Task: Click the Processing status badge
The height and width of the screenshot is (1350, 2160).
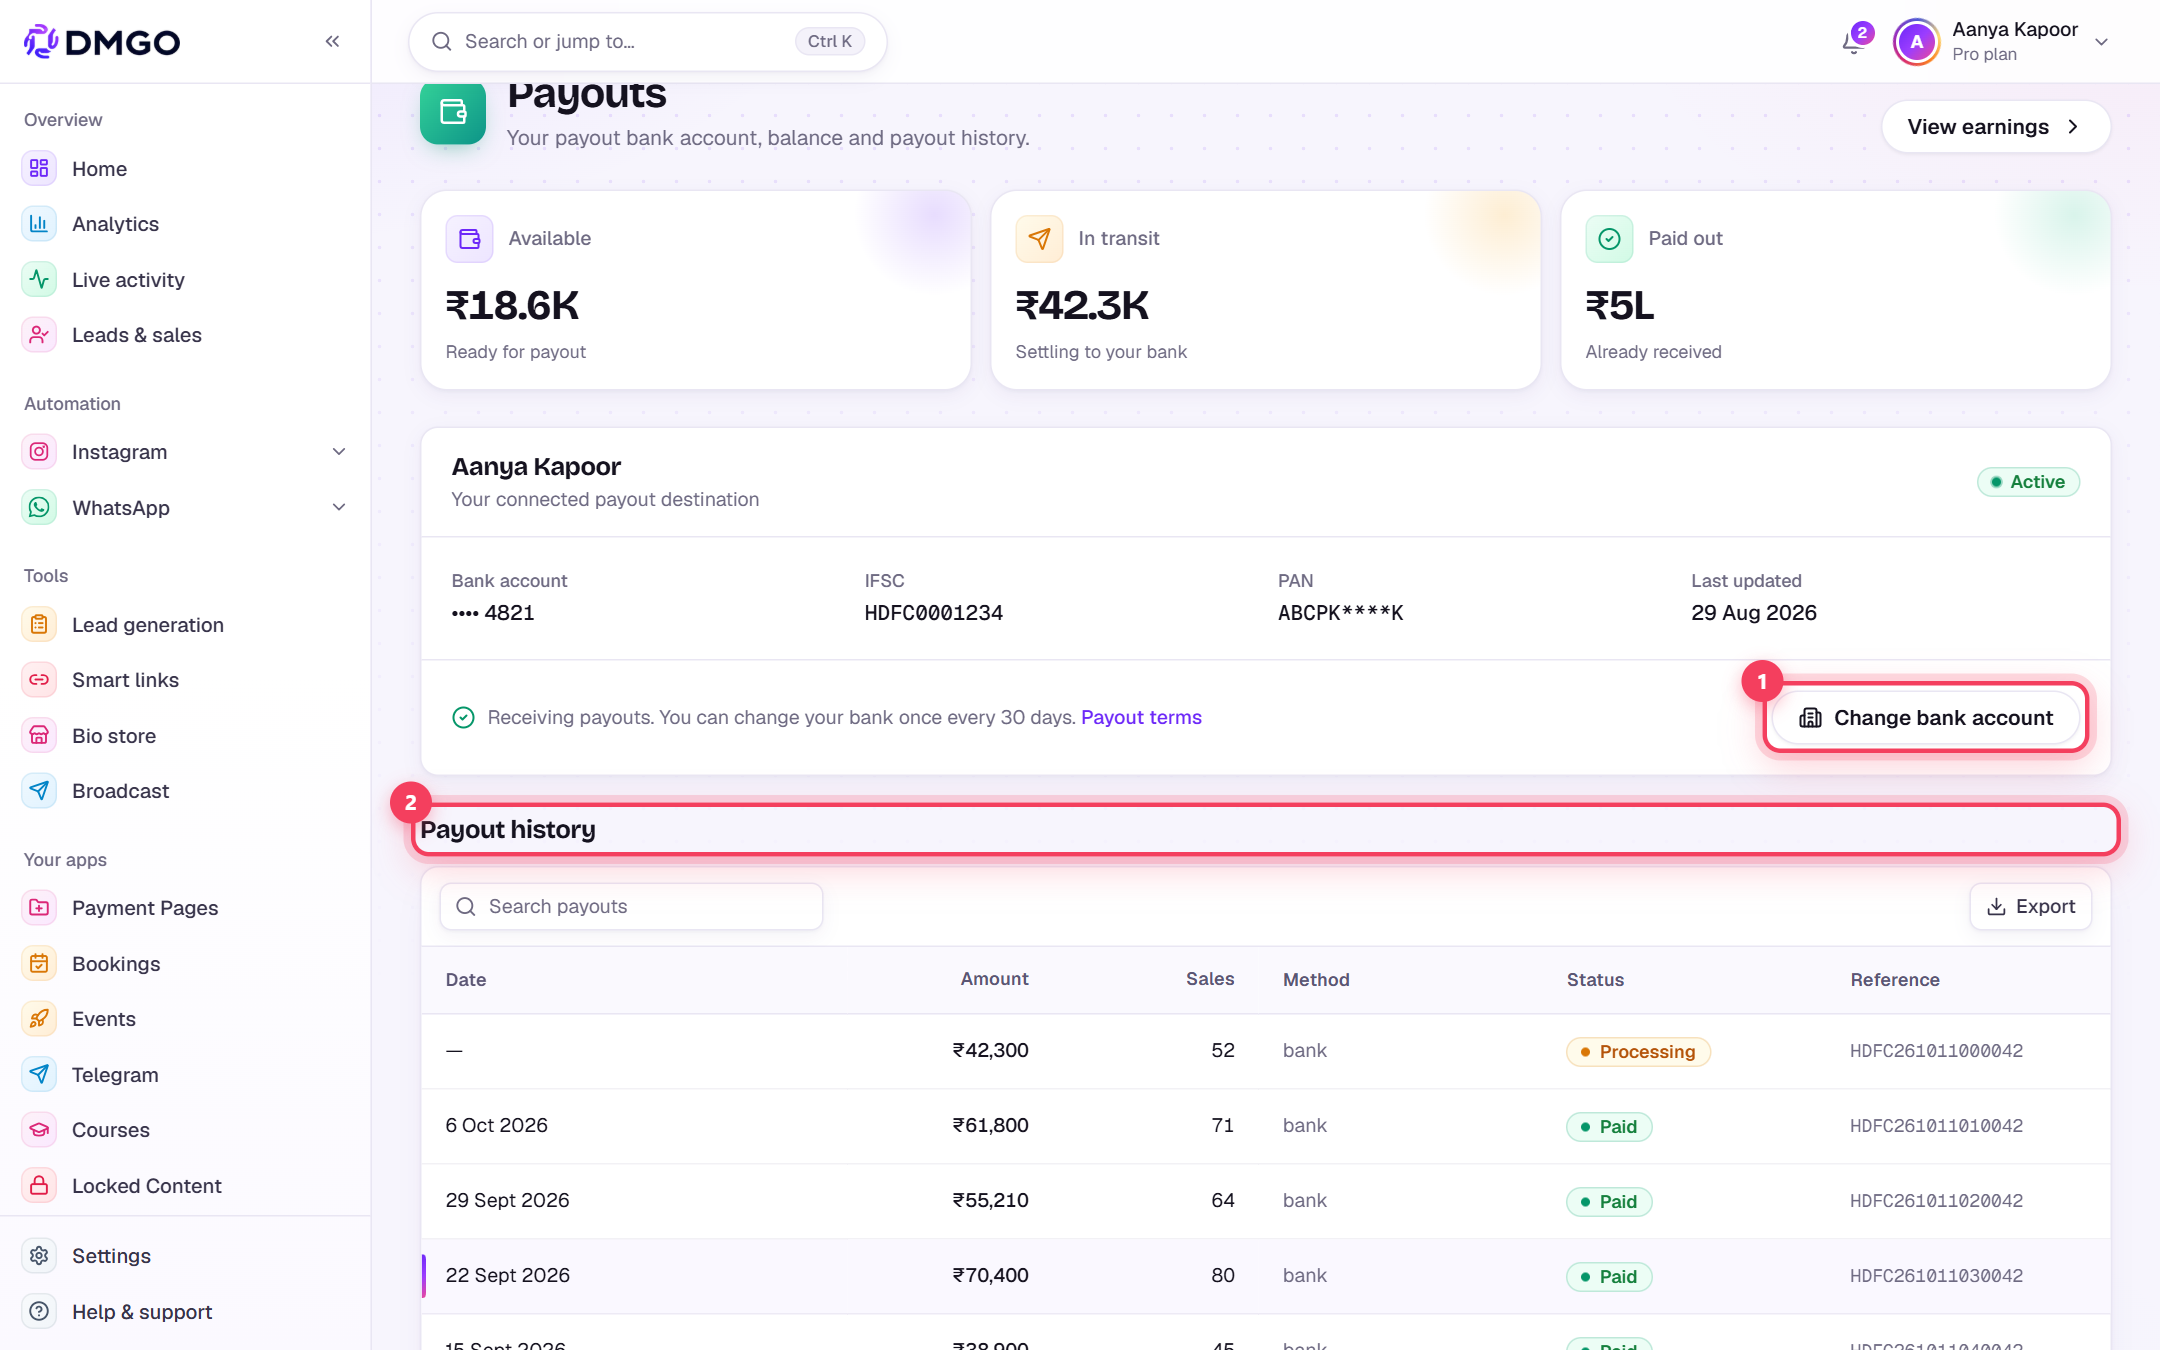Action: (1638, 1051)
